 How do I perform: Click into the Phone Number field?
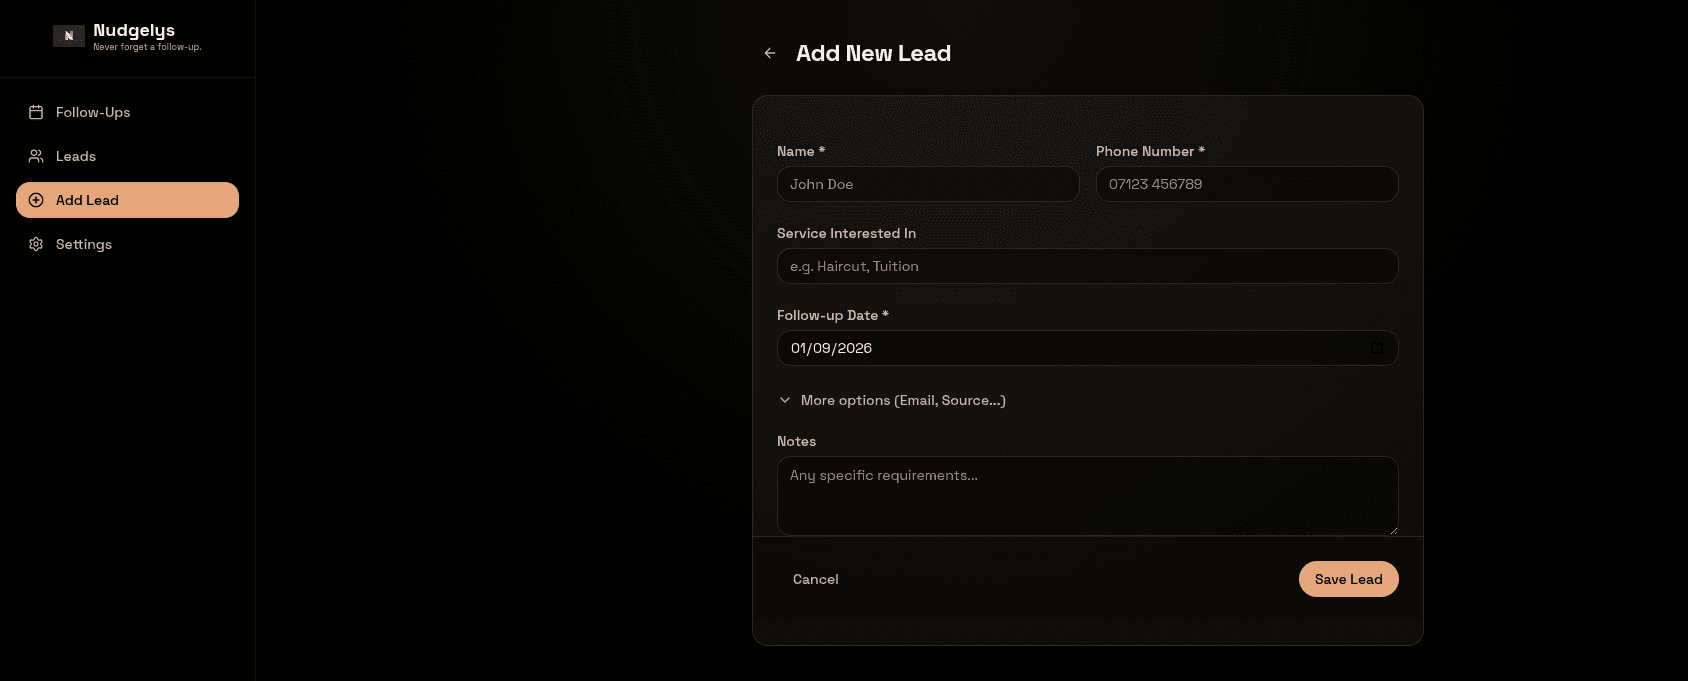[x=1246, y=184]
